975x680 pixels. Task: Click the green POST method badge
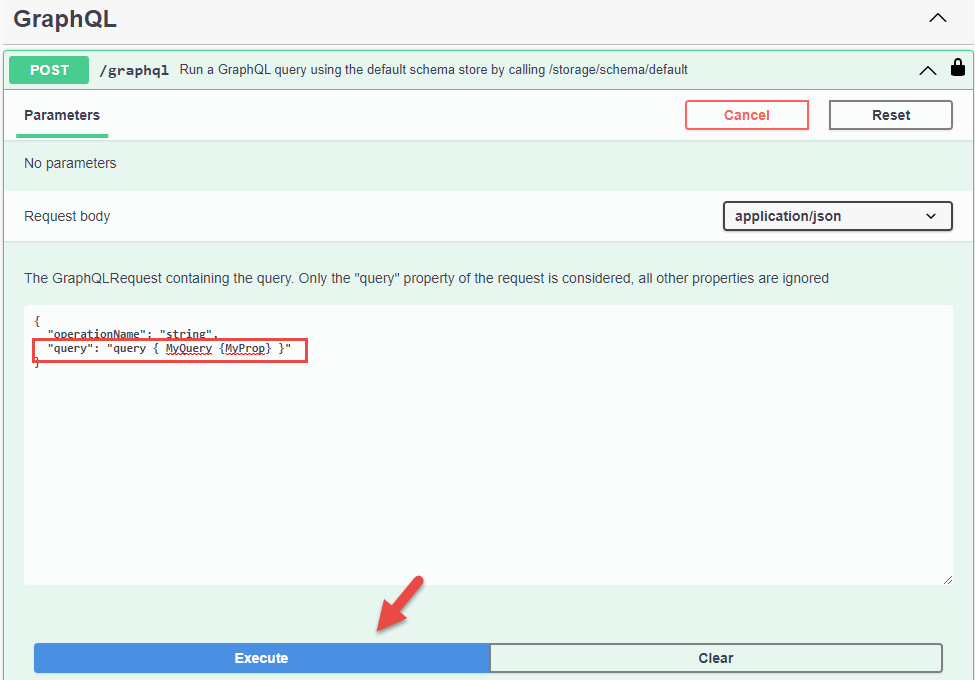(x=49, y=70)
